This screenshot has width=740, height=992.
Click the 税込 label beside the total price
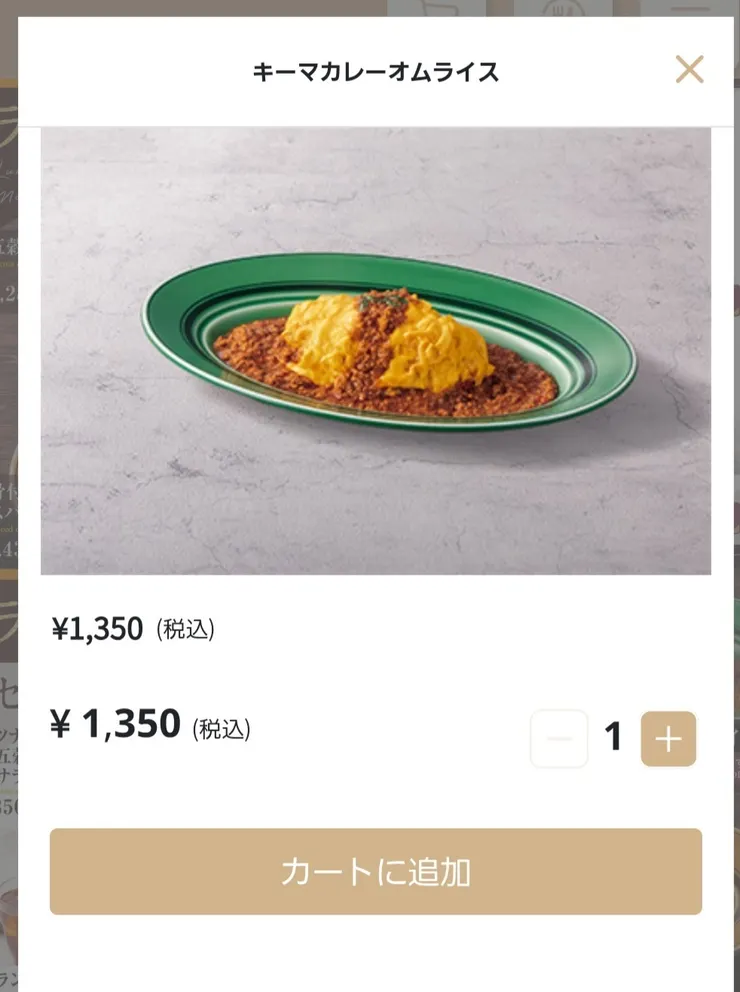(221, 729)
